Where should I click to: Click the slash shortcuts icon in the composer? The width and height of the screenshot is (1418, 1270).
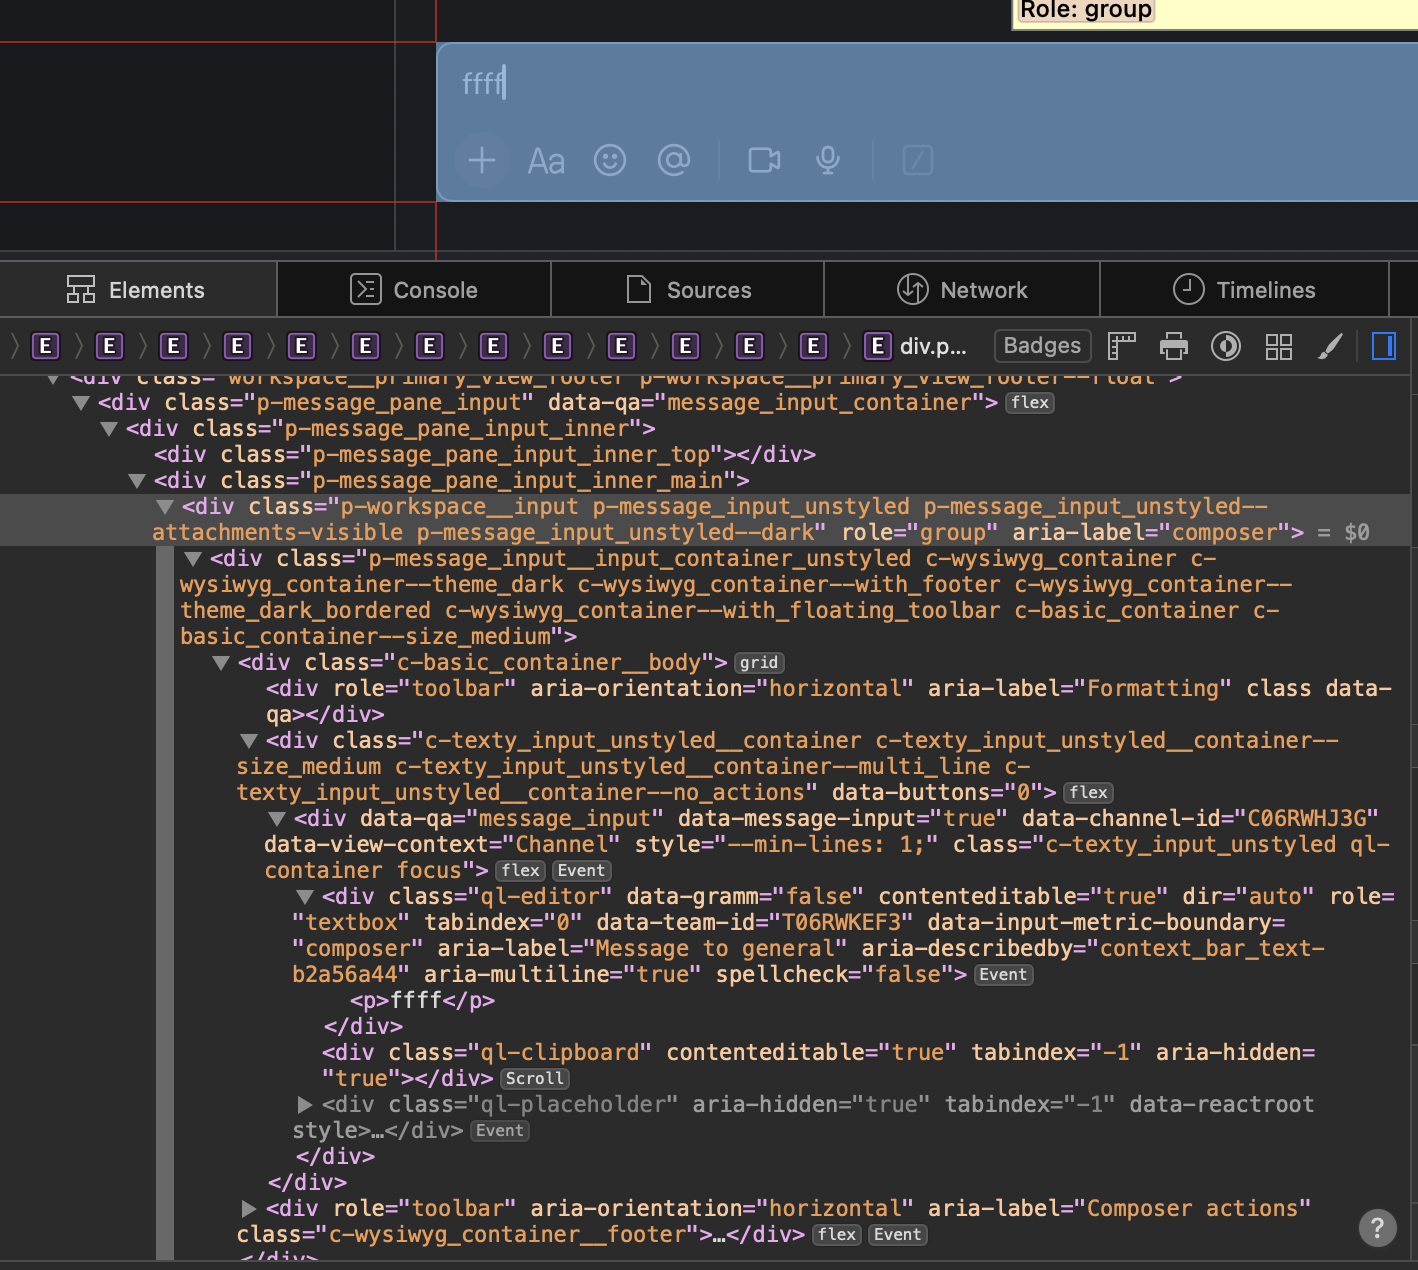coord(918,160)
